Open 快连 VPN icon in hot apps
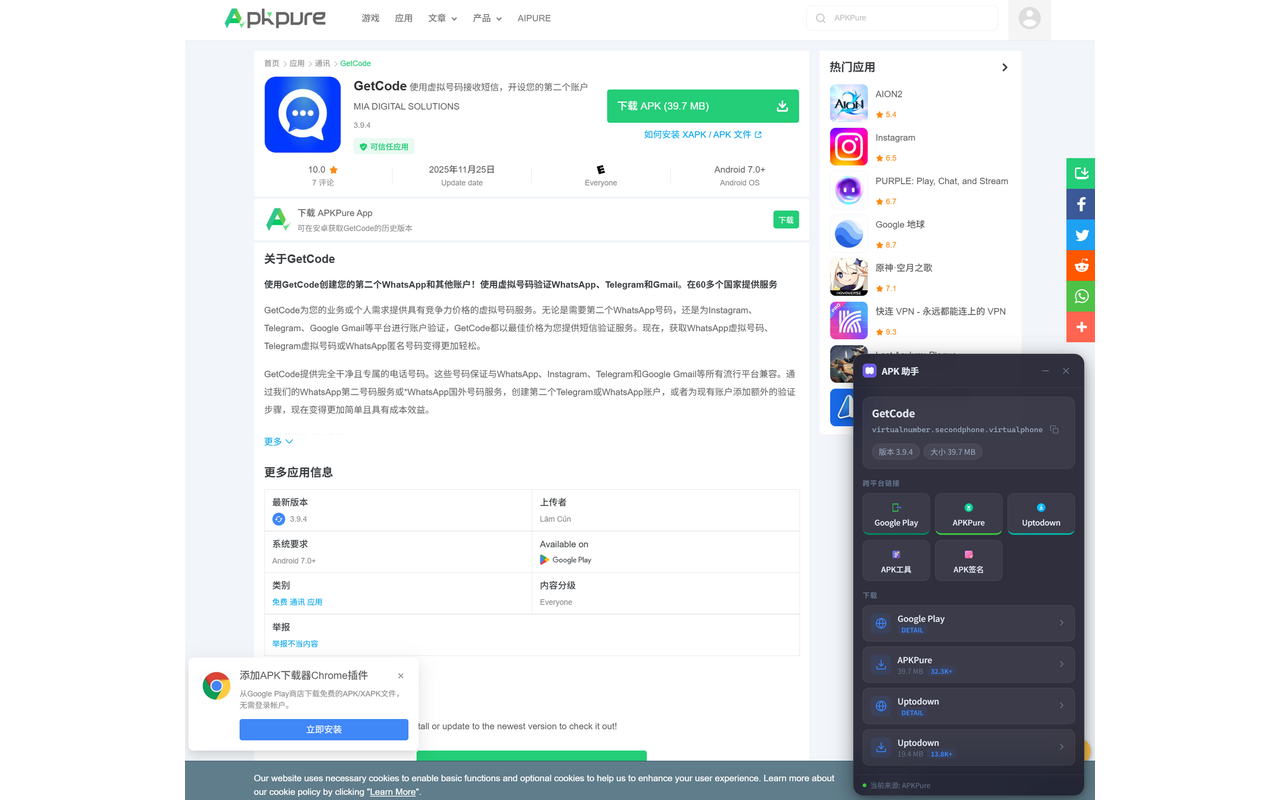The width and height of the screenshot is (1280, 800). [848, 321]
